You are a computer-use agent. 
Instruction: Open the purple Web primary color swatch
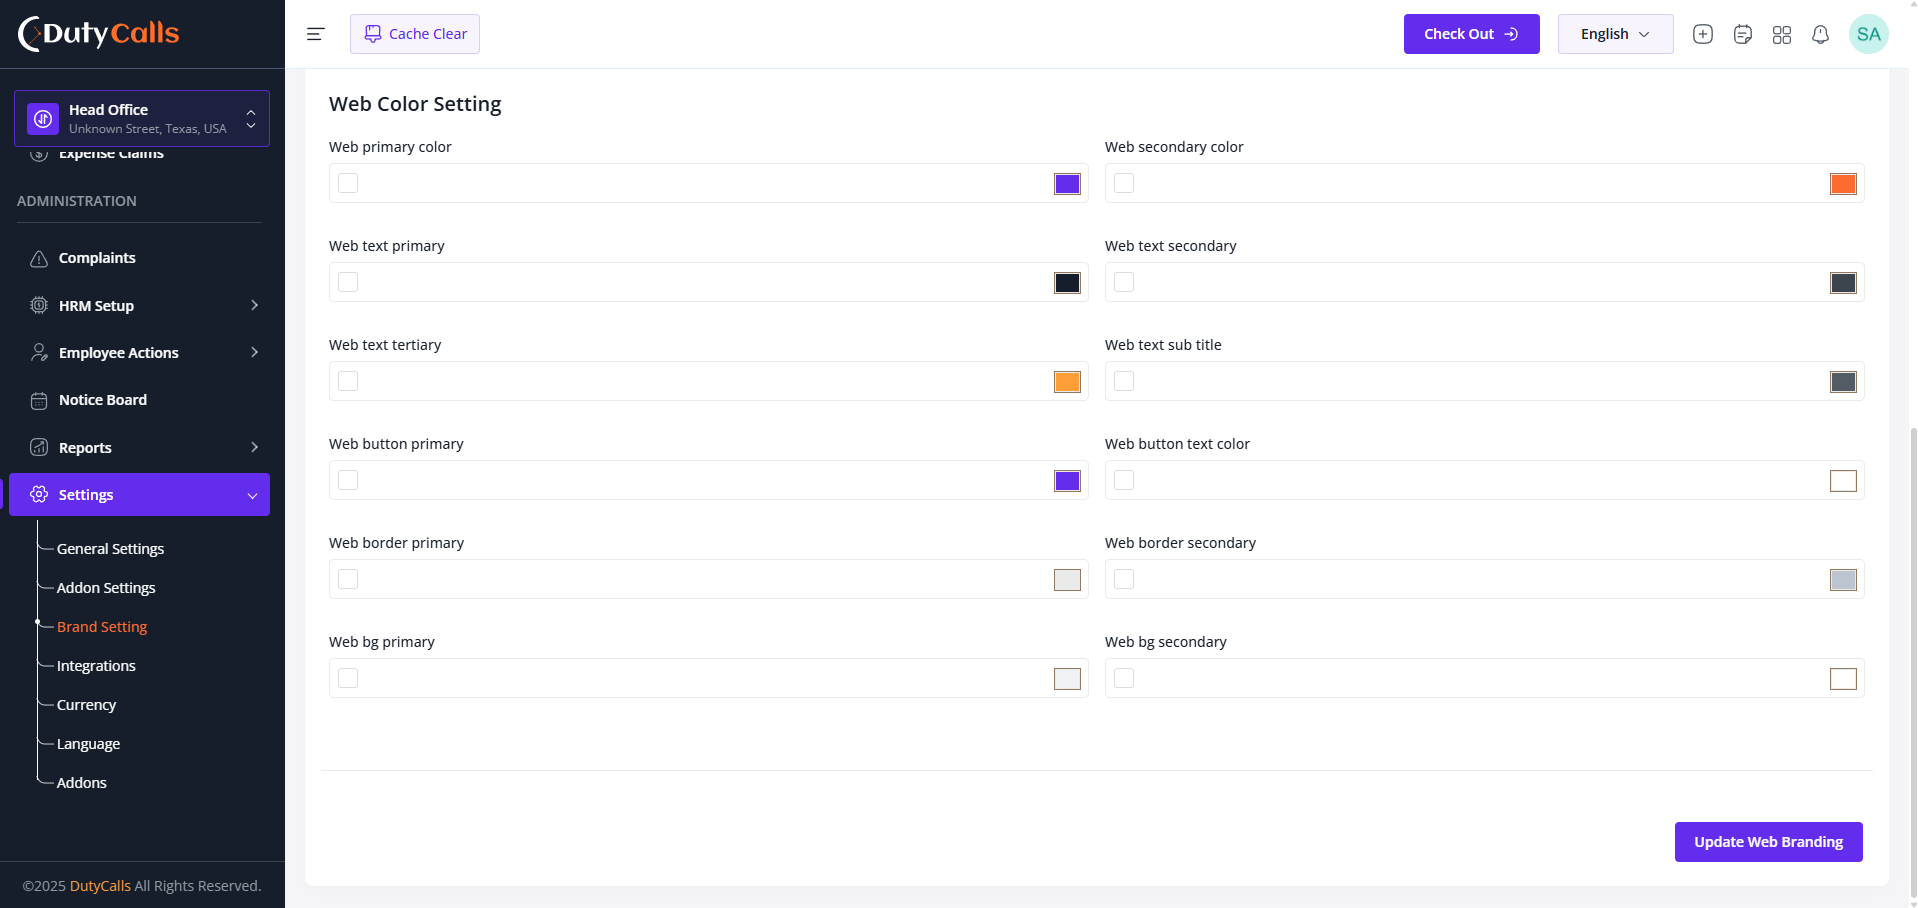(1067, 184)
